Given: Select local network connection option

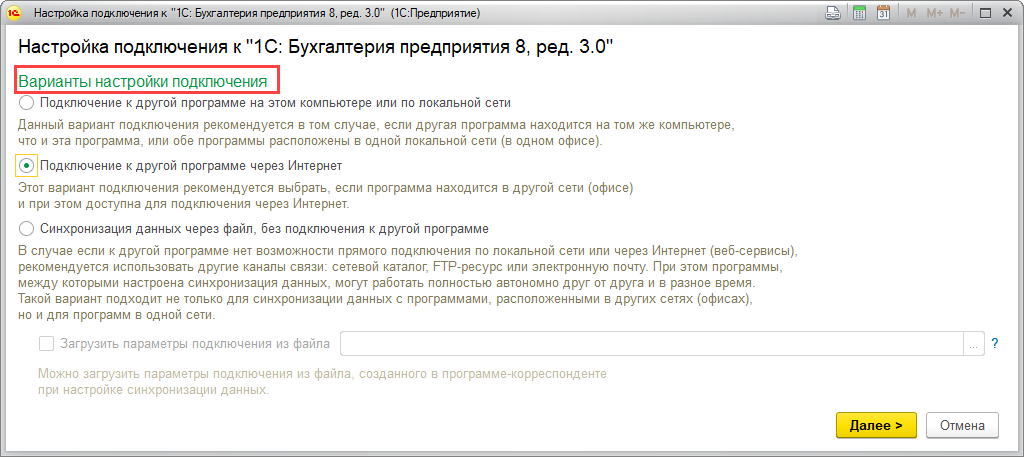Looking at the screenshot, I should 26,103.
